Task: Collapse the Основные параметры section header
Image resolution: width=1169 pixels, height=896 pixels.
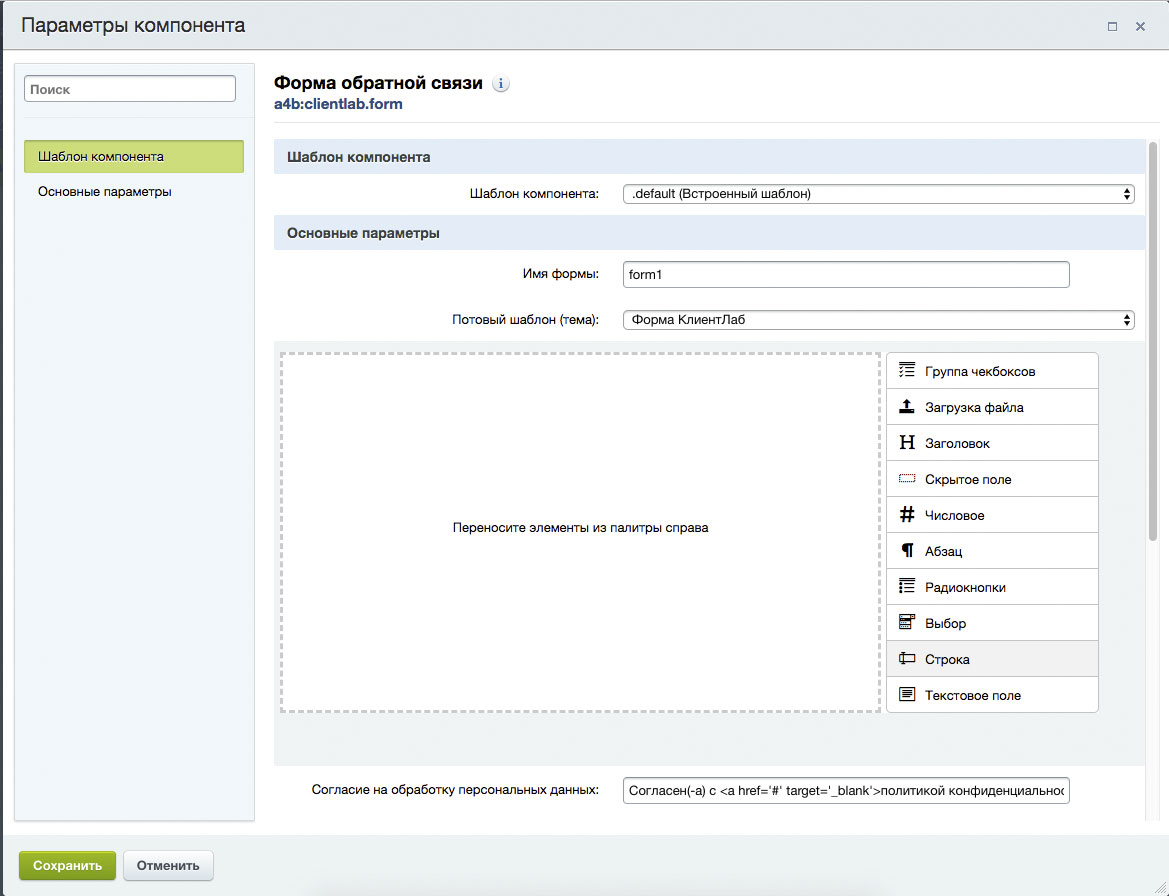Action: pyautogui.click(x=709, y=233)
